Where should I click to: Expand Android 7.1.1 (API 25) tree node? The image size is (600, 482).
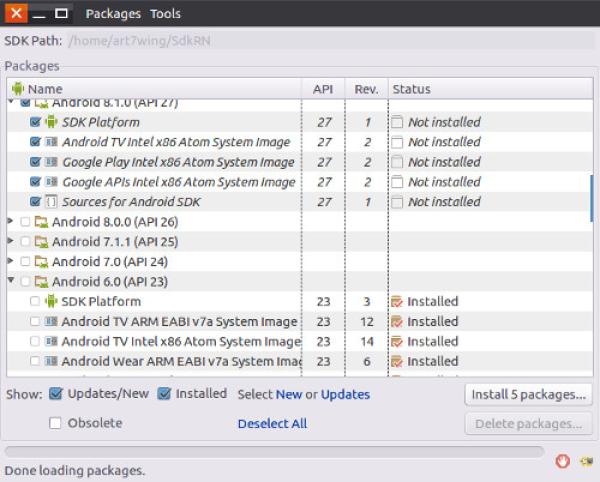click(12, 242)
